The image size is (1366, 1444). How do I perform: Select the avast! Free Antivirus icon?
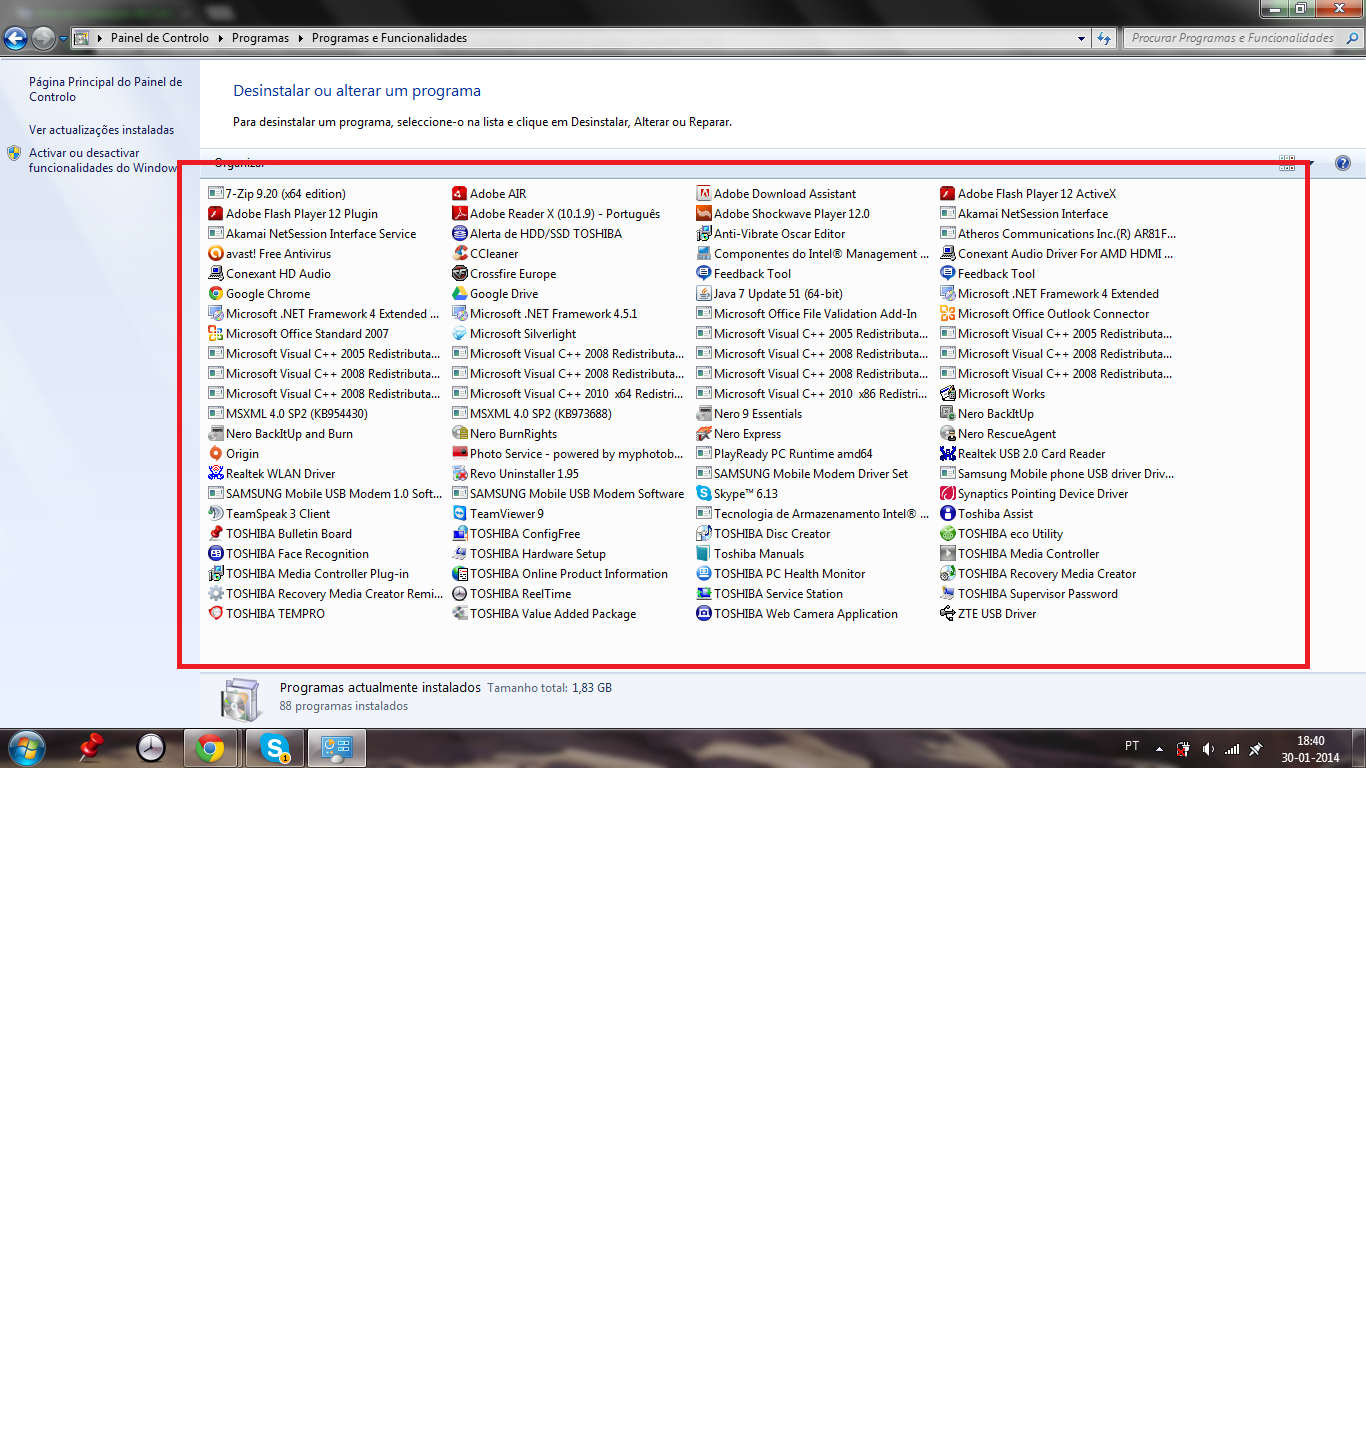click(215, 253)
